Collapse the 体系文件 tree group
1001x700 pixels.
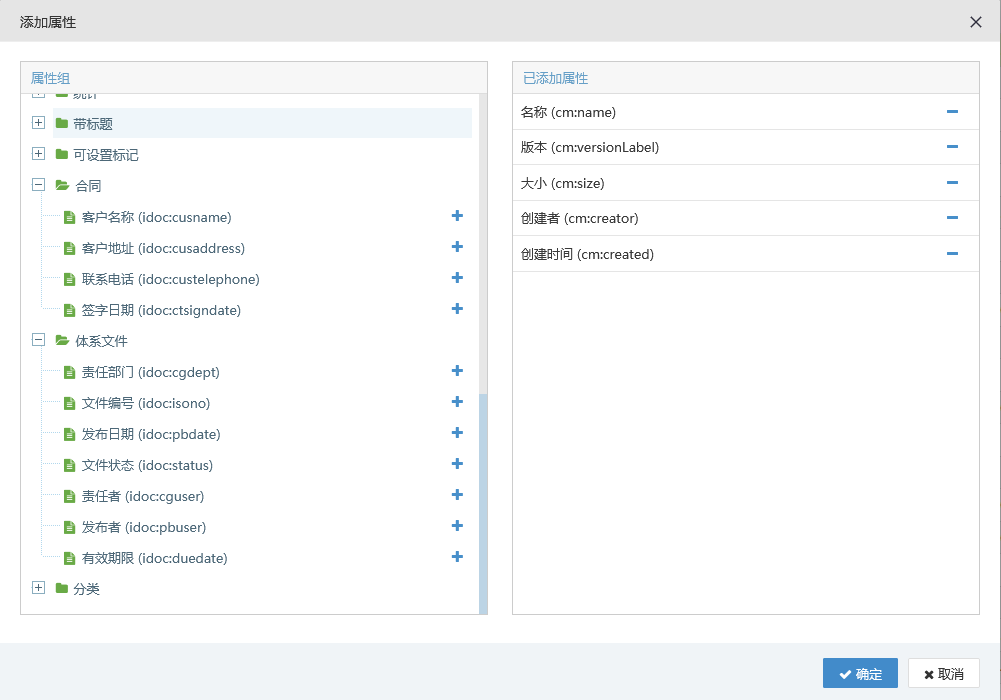coord(38,340)
